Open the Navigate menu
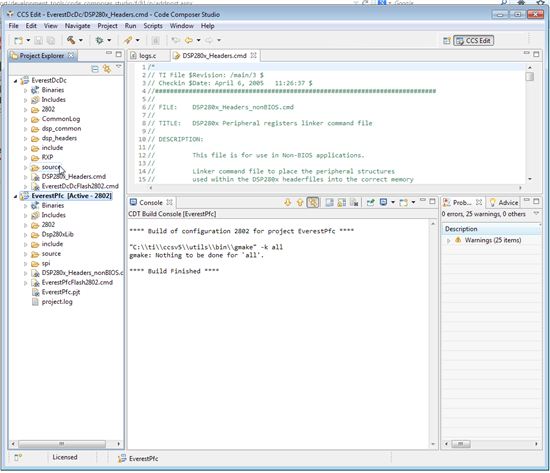 77,26
